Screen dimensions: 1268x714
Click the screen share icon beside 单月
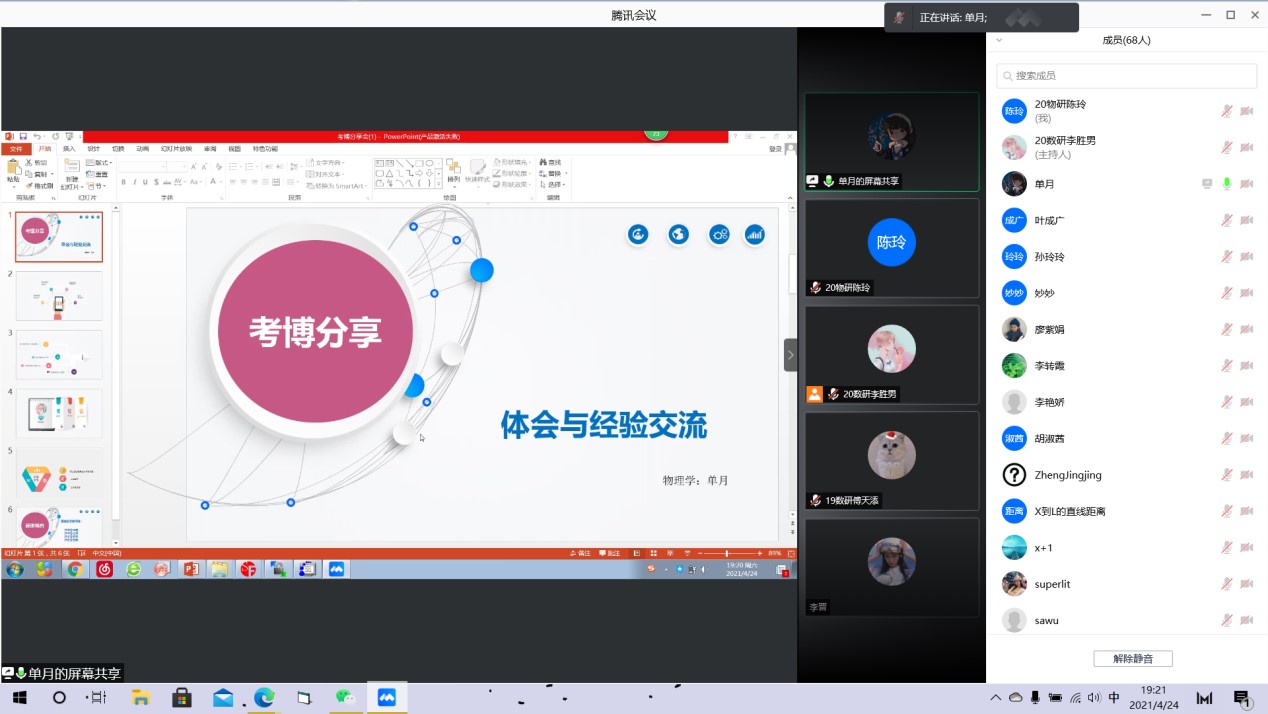pyautogui.click(x=1207, y=184)
